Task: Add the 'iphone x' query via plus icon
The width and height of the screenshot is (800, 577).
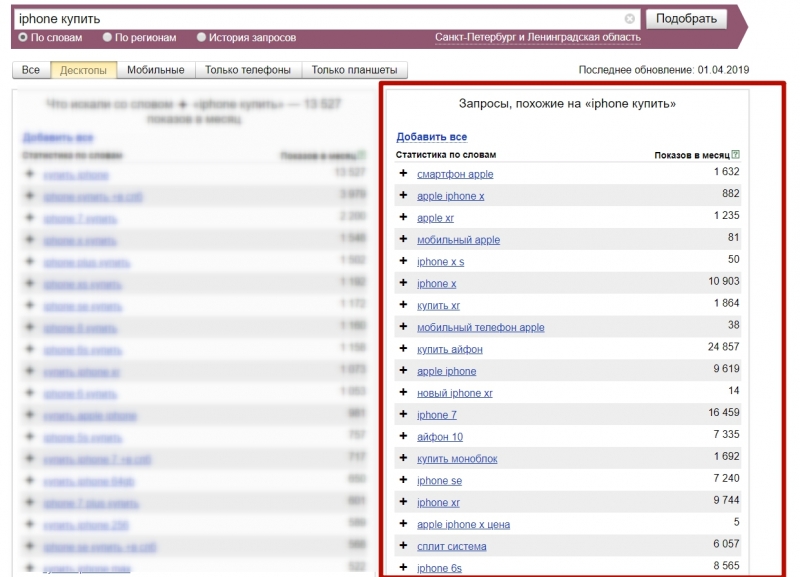Action: 404,283
